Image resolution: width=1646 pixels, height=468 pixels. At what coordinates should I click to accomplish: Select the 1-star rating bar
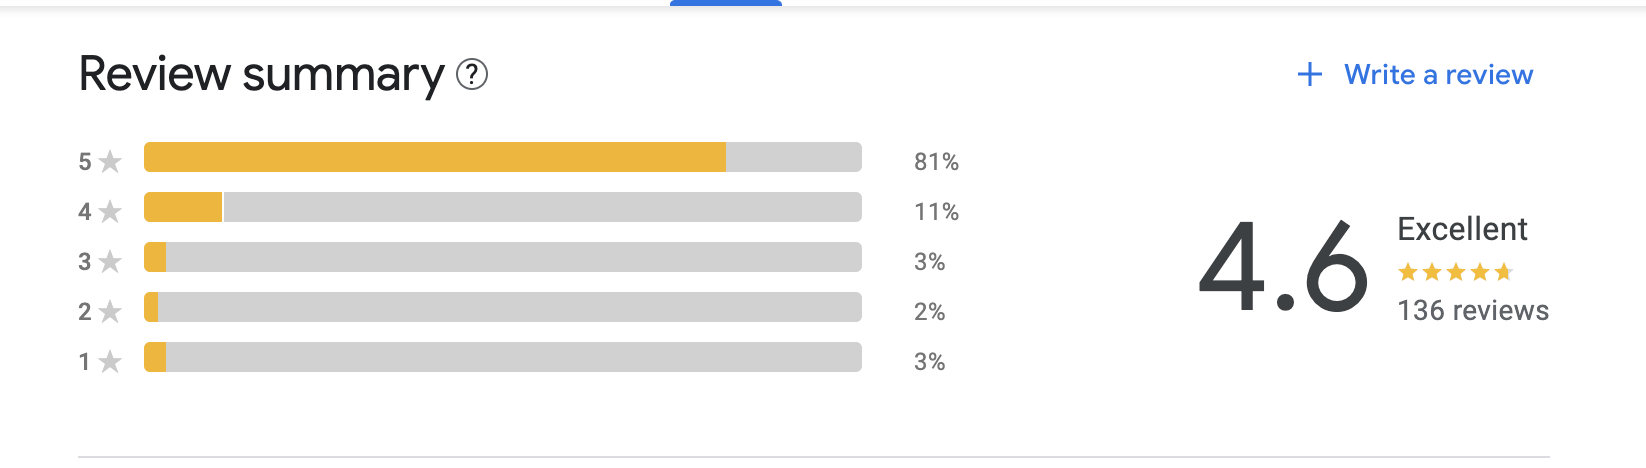tap(503, 357)
